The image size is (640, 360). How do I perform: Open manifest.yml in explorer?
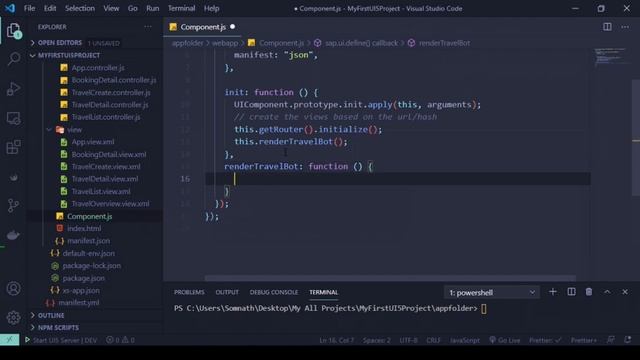tap(78, 303)
